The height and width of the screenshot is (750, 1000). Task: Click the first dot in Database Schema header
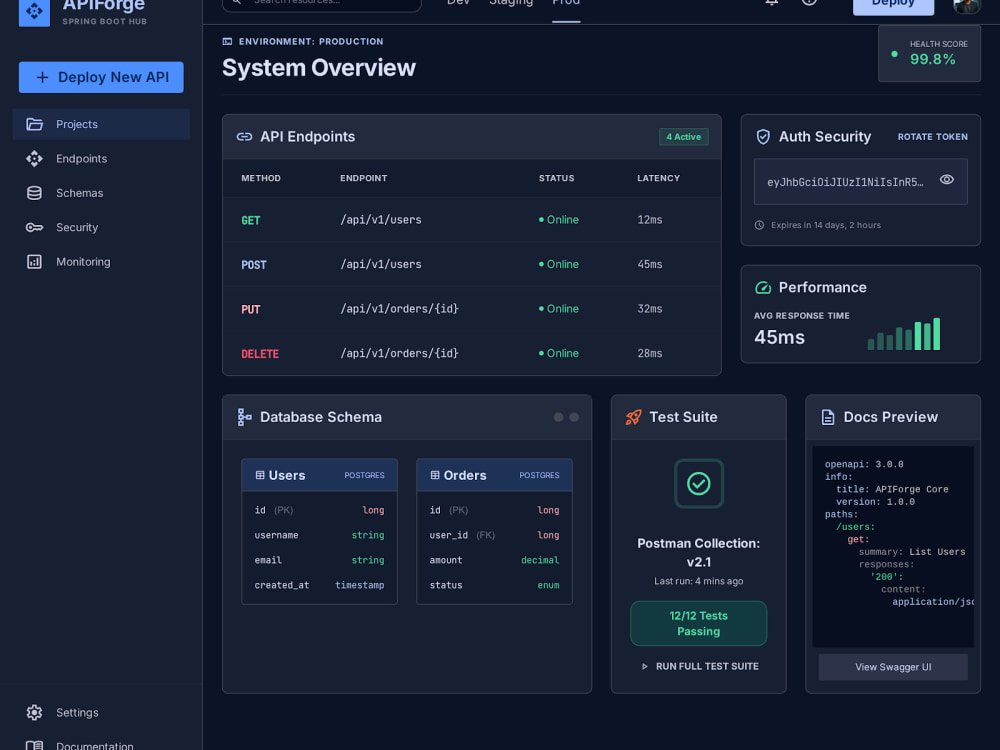click(559, 417)
